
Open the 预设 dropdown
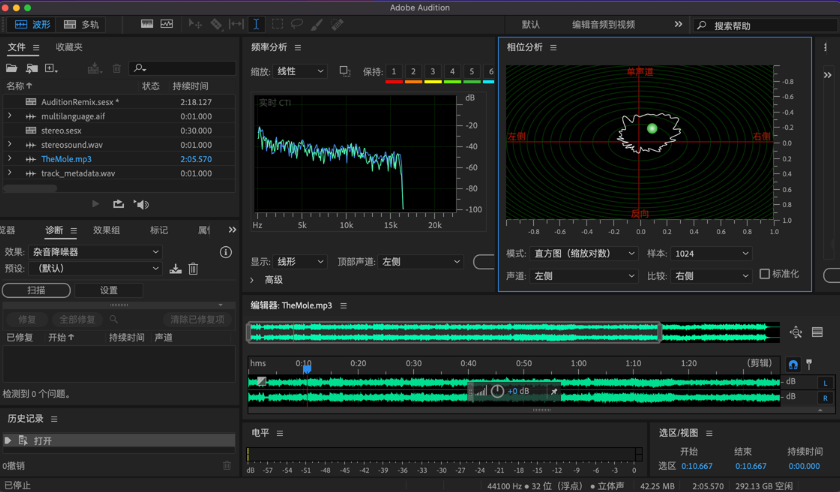pos(96,268)
